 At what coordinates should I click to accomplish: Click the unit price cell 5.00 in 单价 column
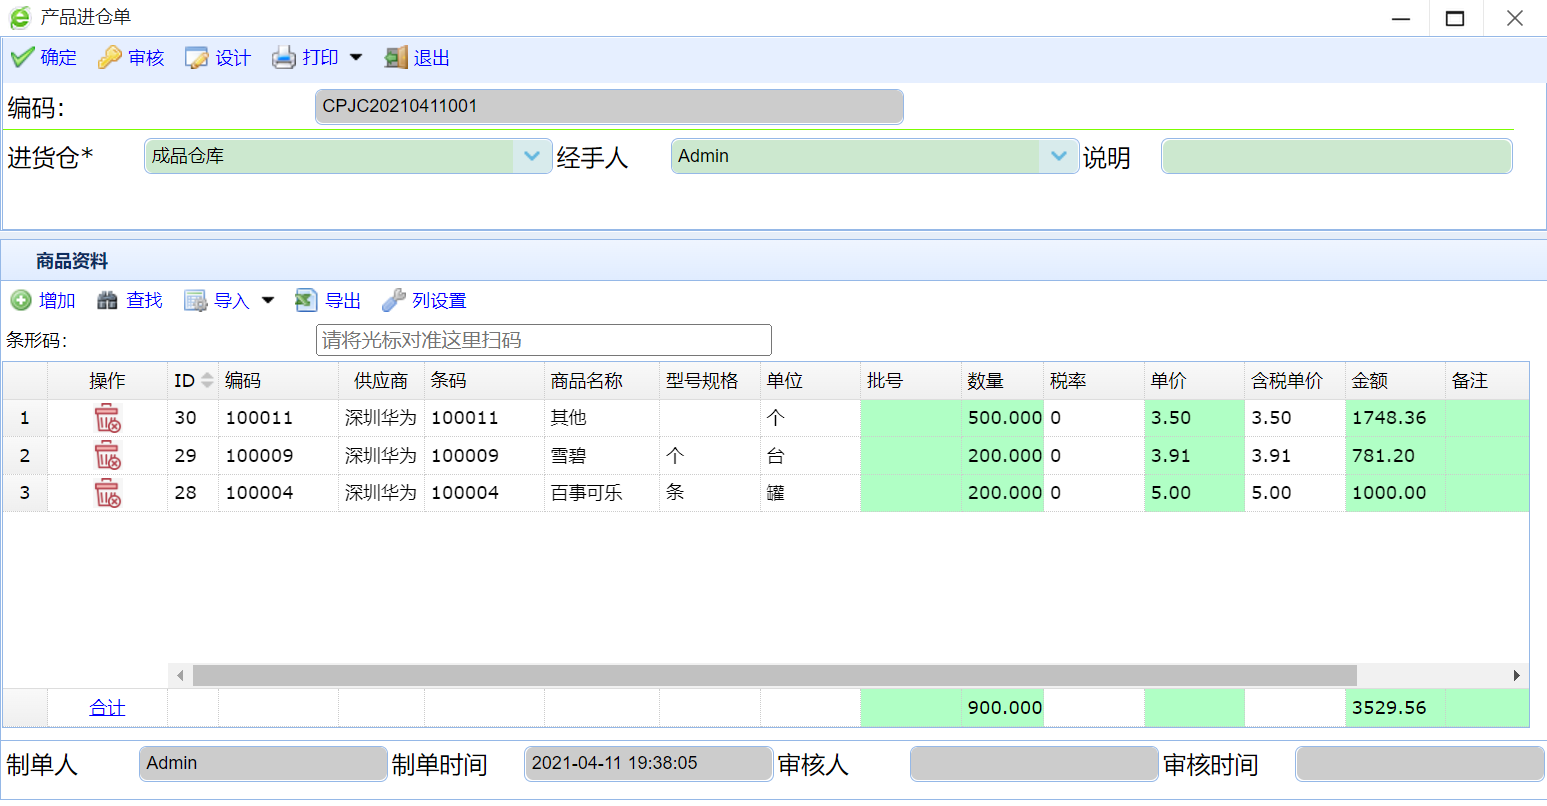point(1194,492)
